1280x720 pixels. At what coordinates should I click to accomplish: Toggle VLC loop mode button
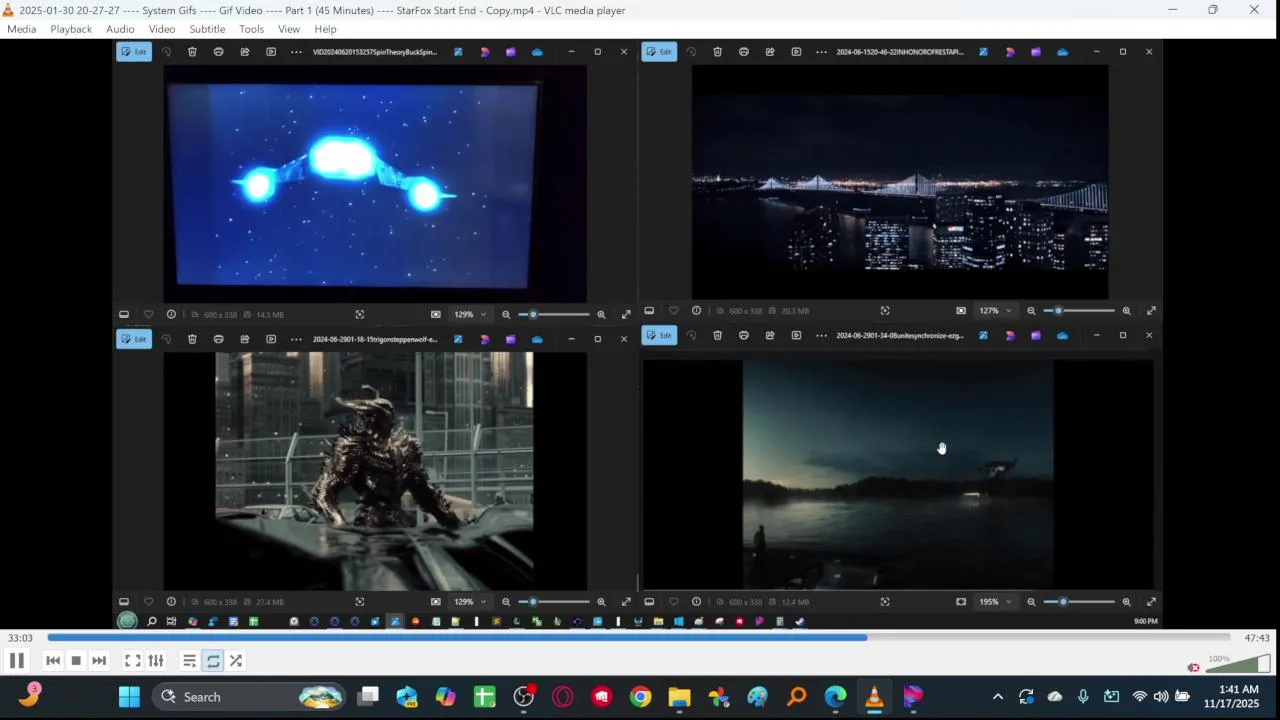[213, 661]
